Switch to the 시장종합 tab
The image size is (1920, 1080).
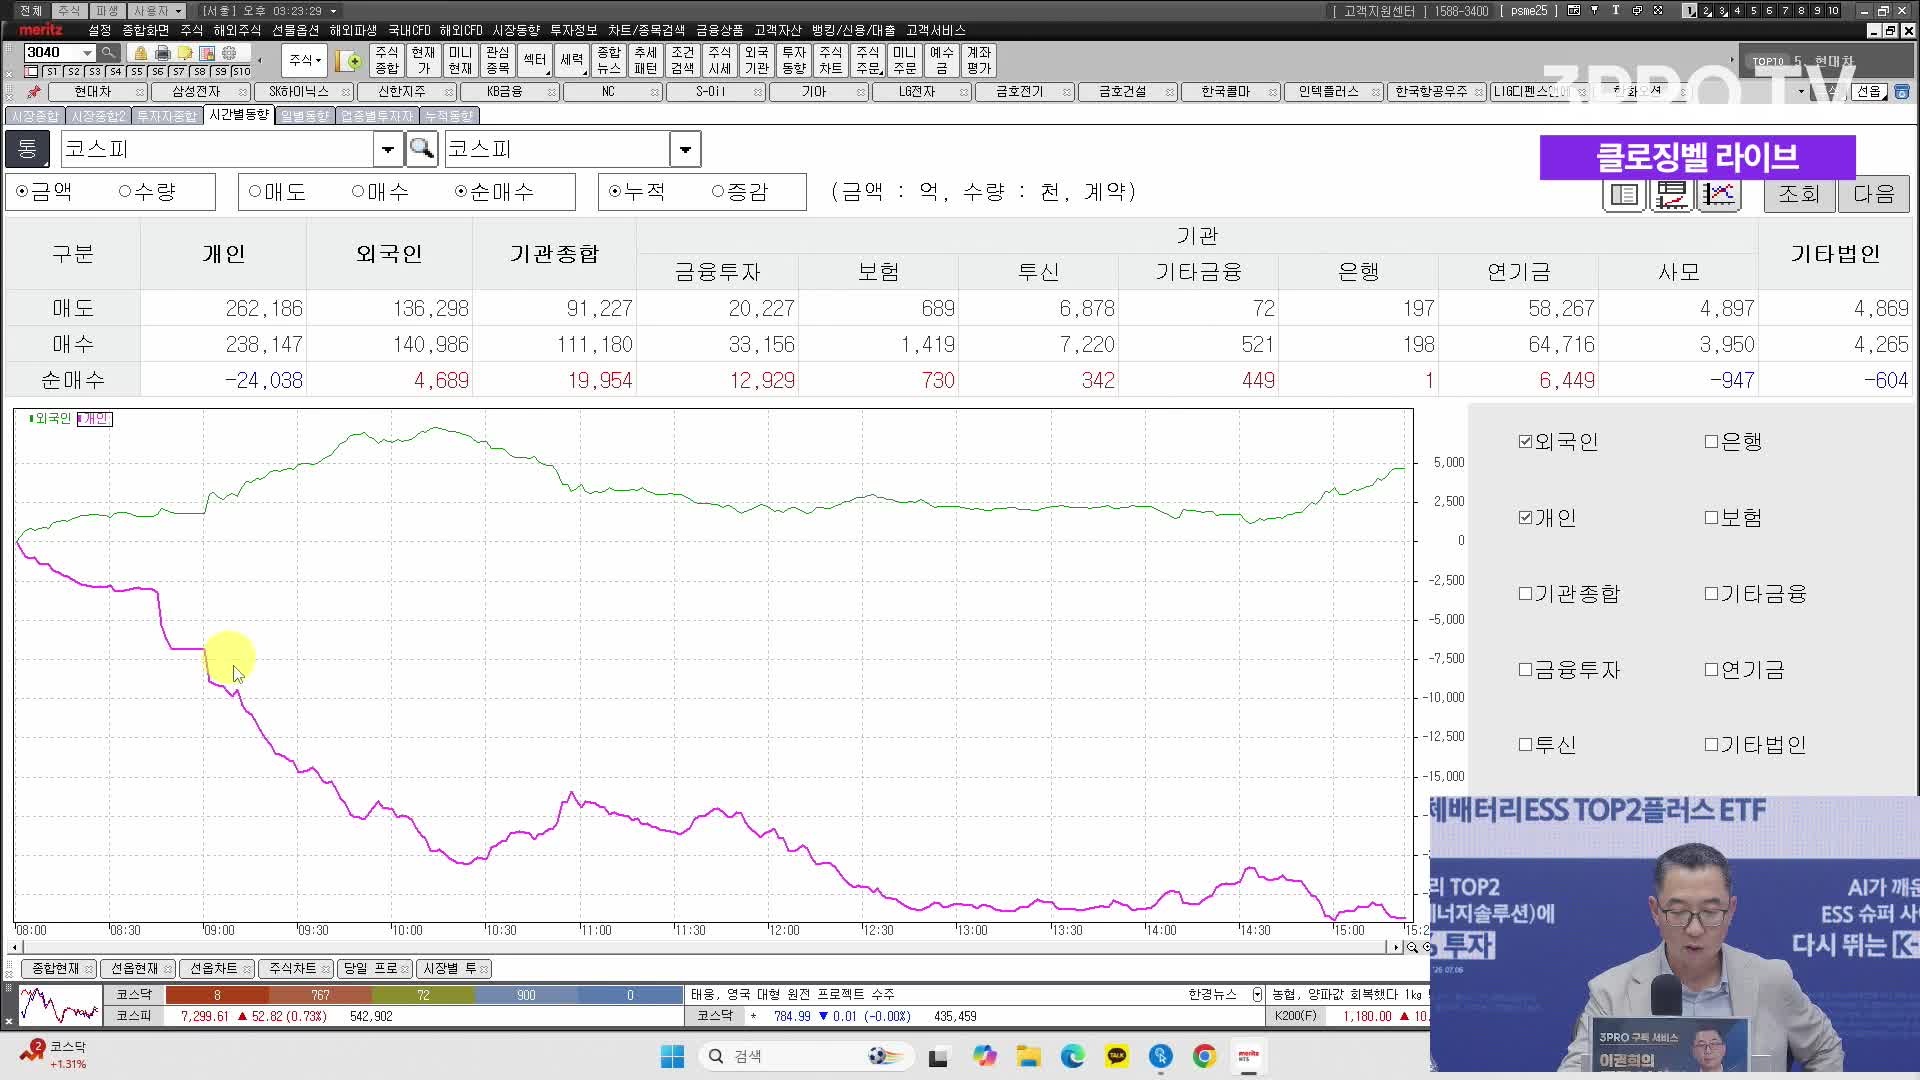35,116
